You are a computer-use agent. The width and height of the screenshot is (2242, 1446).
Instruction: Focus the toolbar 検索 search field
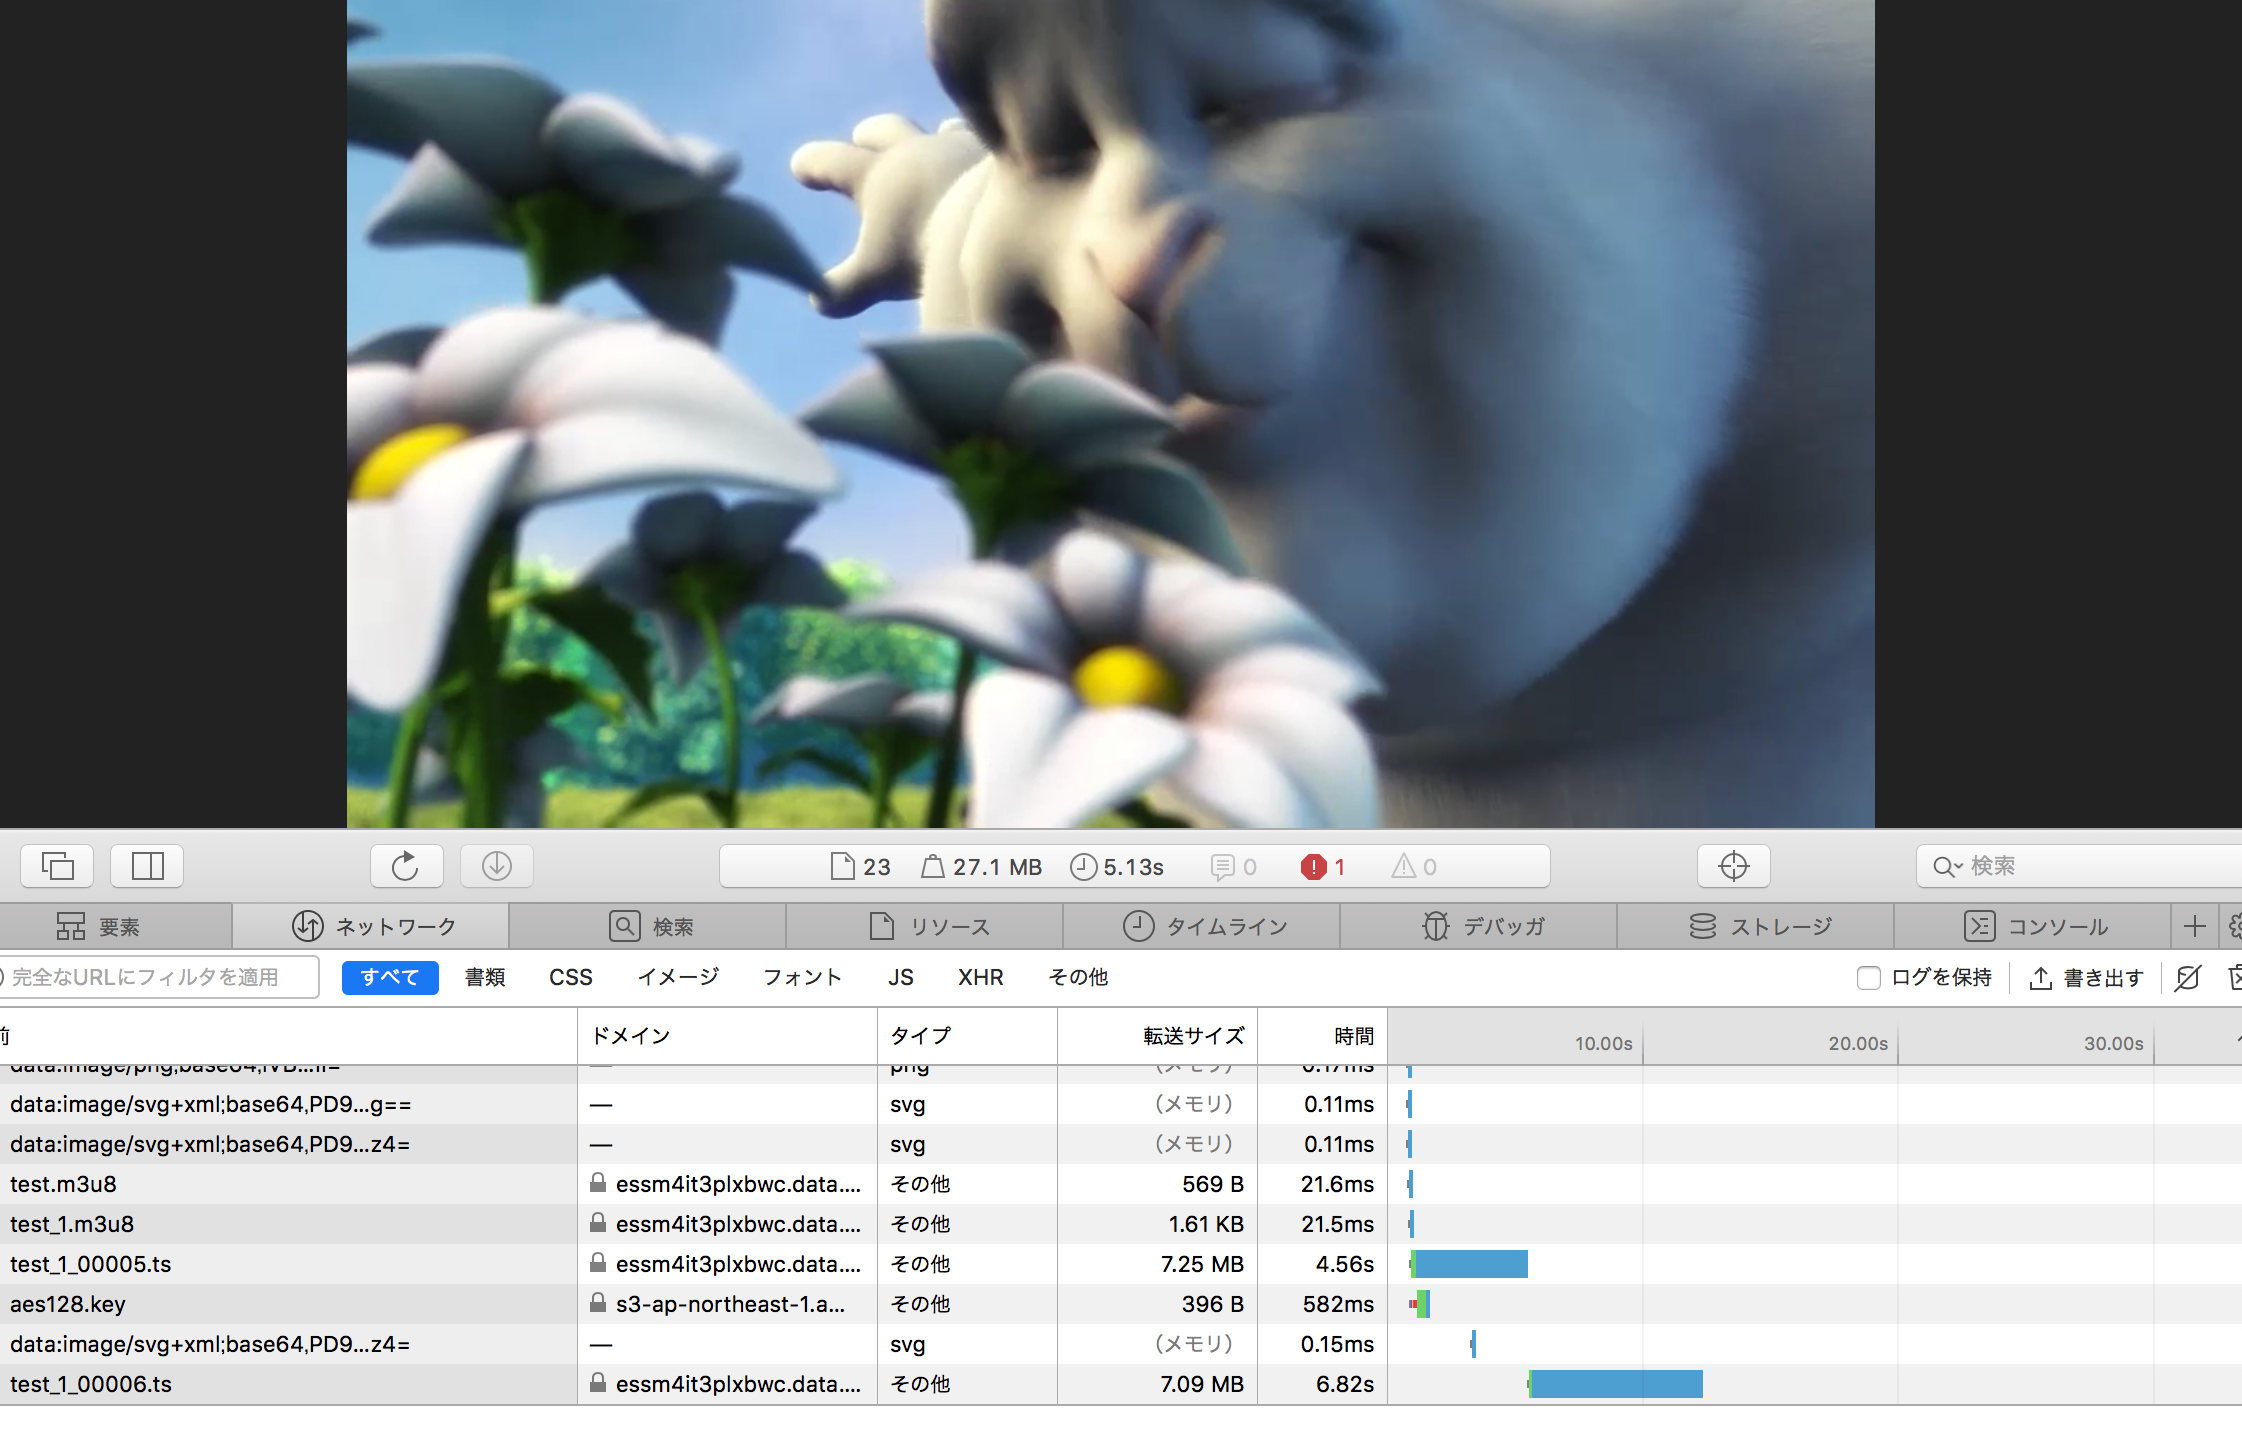coord(2079,866)
